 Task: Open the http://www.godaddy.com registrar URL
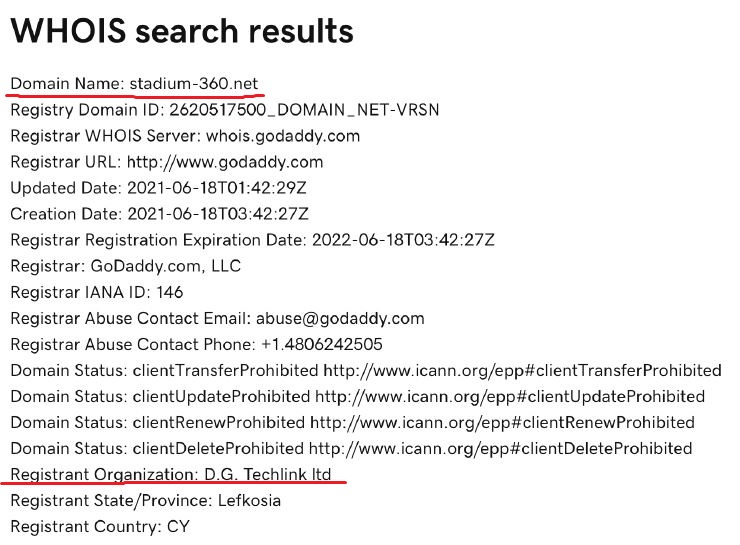pos(225,162)
